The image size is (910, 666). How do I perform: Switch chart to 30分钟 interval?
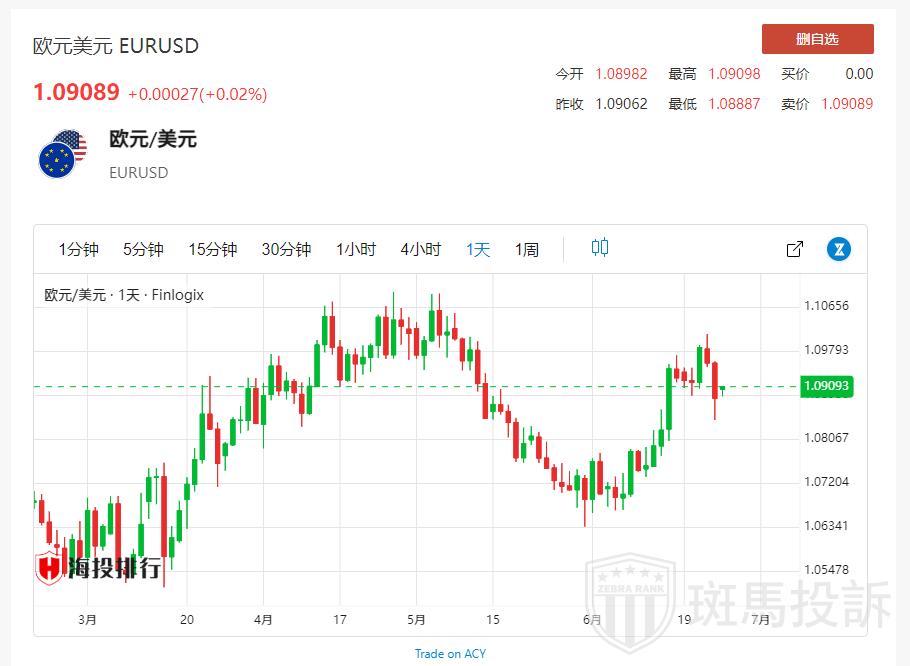pos(286,249)
